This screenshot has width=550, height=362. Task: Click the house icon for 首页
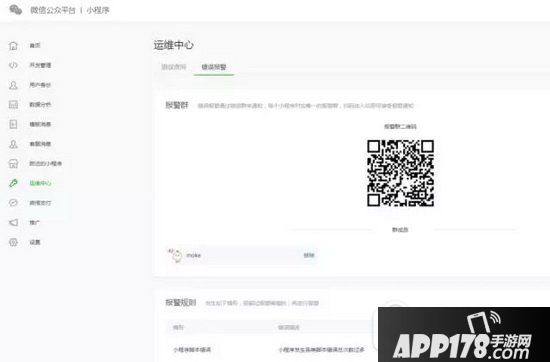click(13, 46)
